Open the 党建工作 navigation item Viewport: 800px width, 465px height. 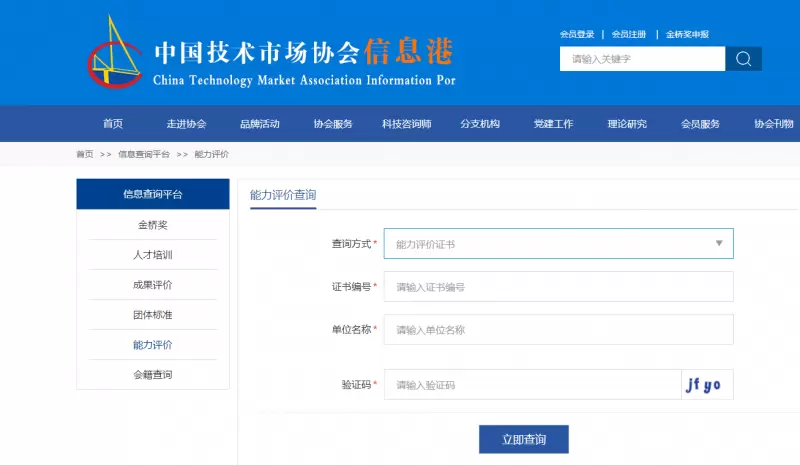[x=553, y=124]
